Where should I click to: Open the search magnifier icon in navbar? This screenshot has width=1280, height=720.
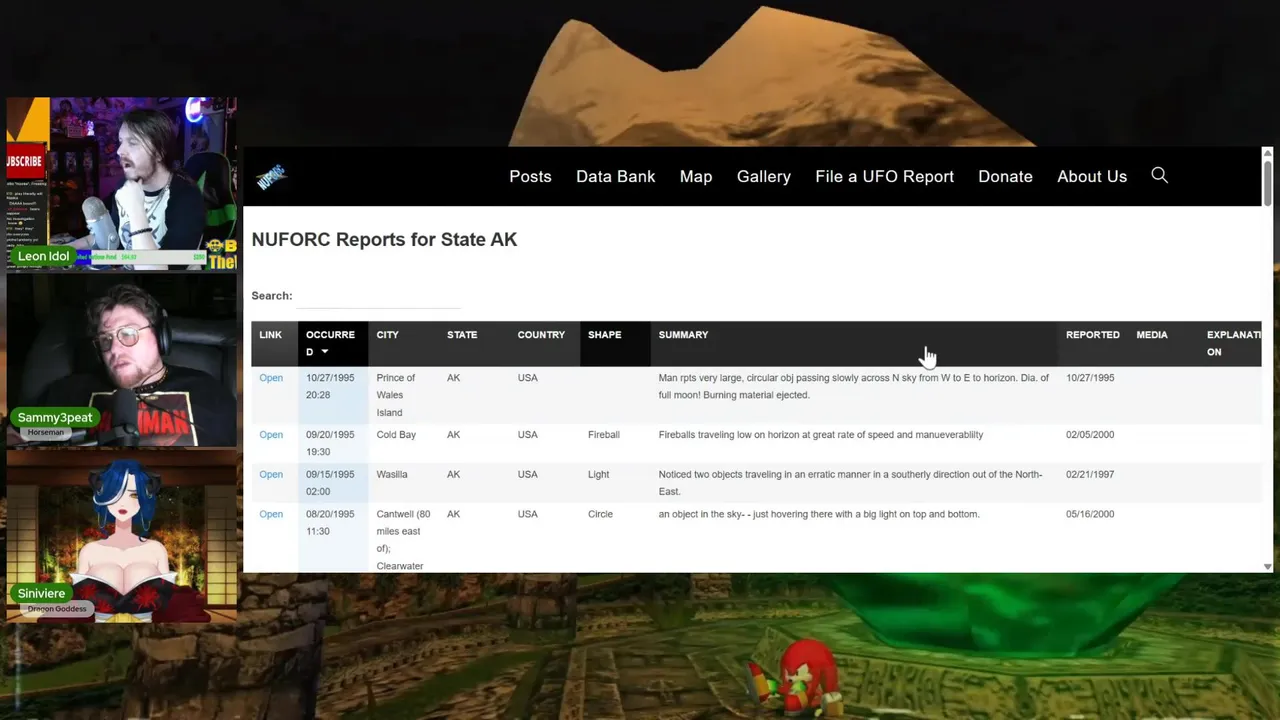(x=1159, y=175)
